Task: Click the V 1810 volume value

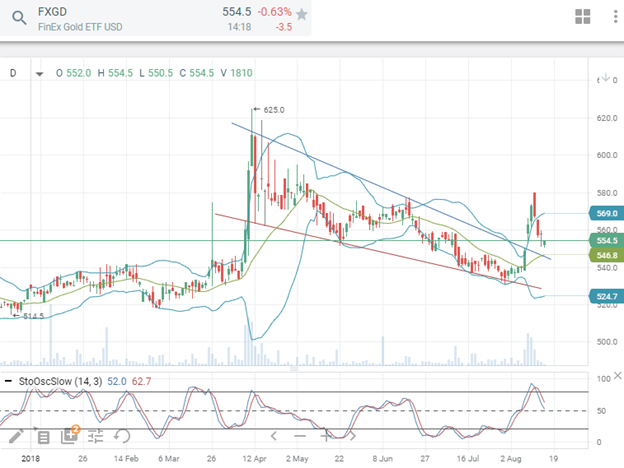Action: pyautogui.click(x=237, y=73)
